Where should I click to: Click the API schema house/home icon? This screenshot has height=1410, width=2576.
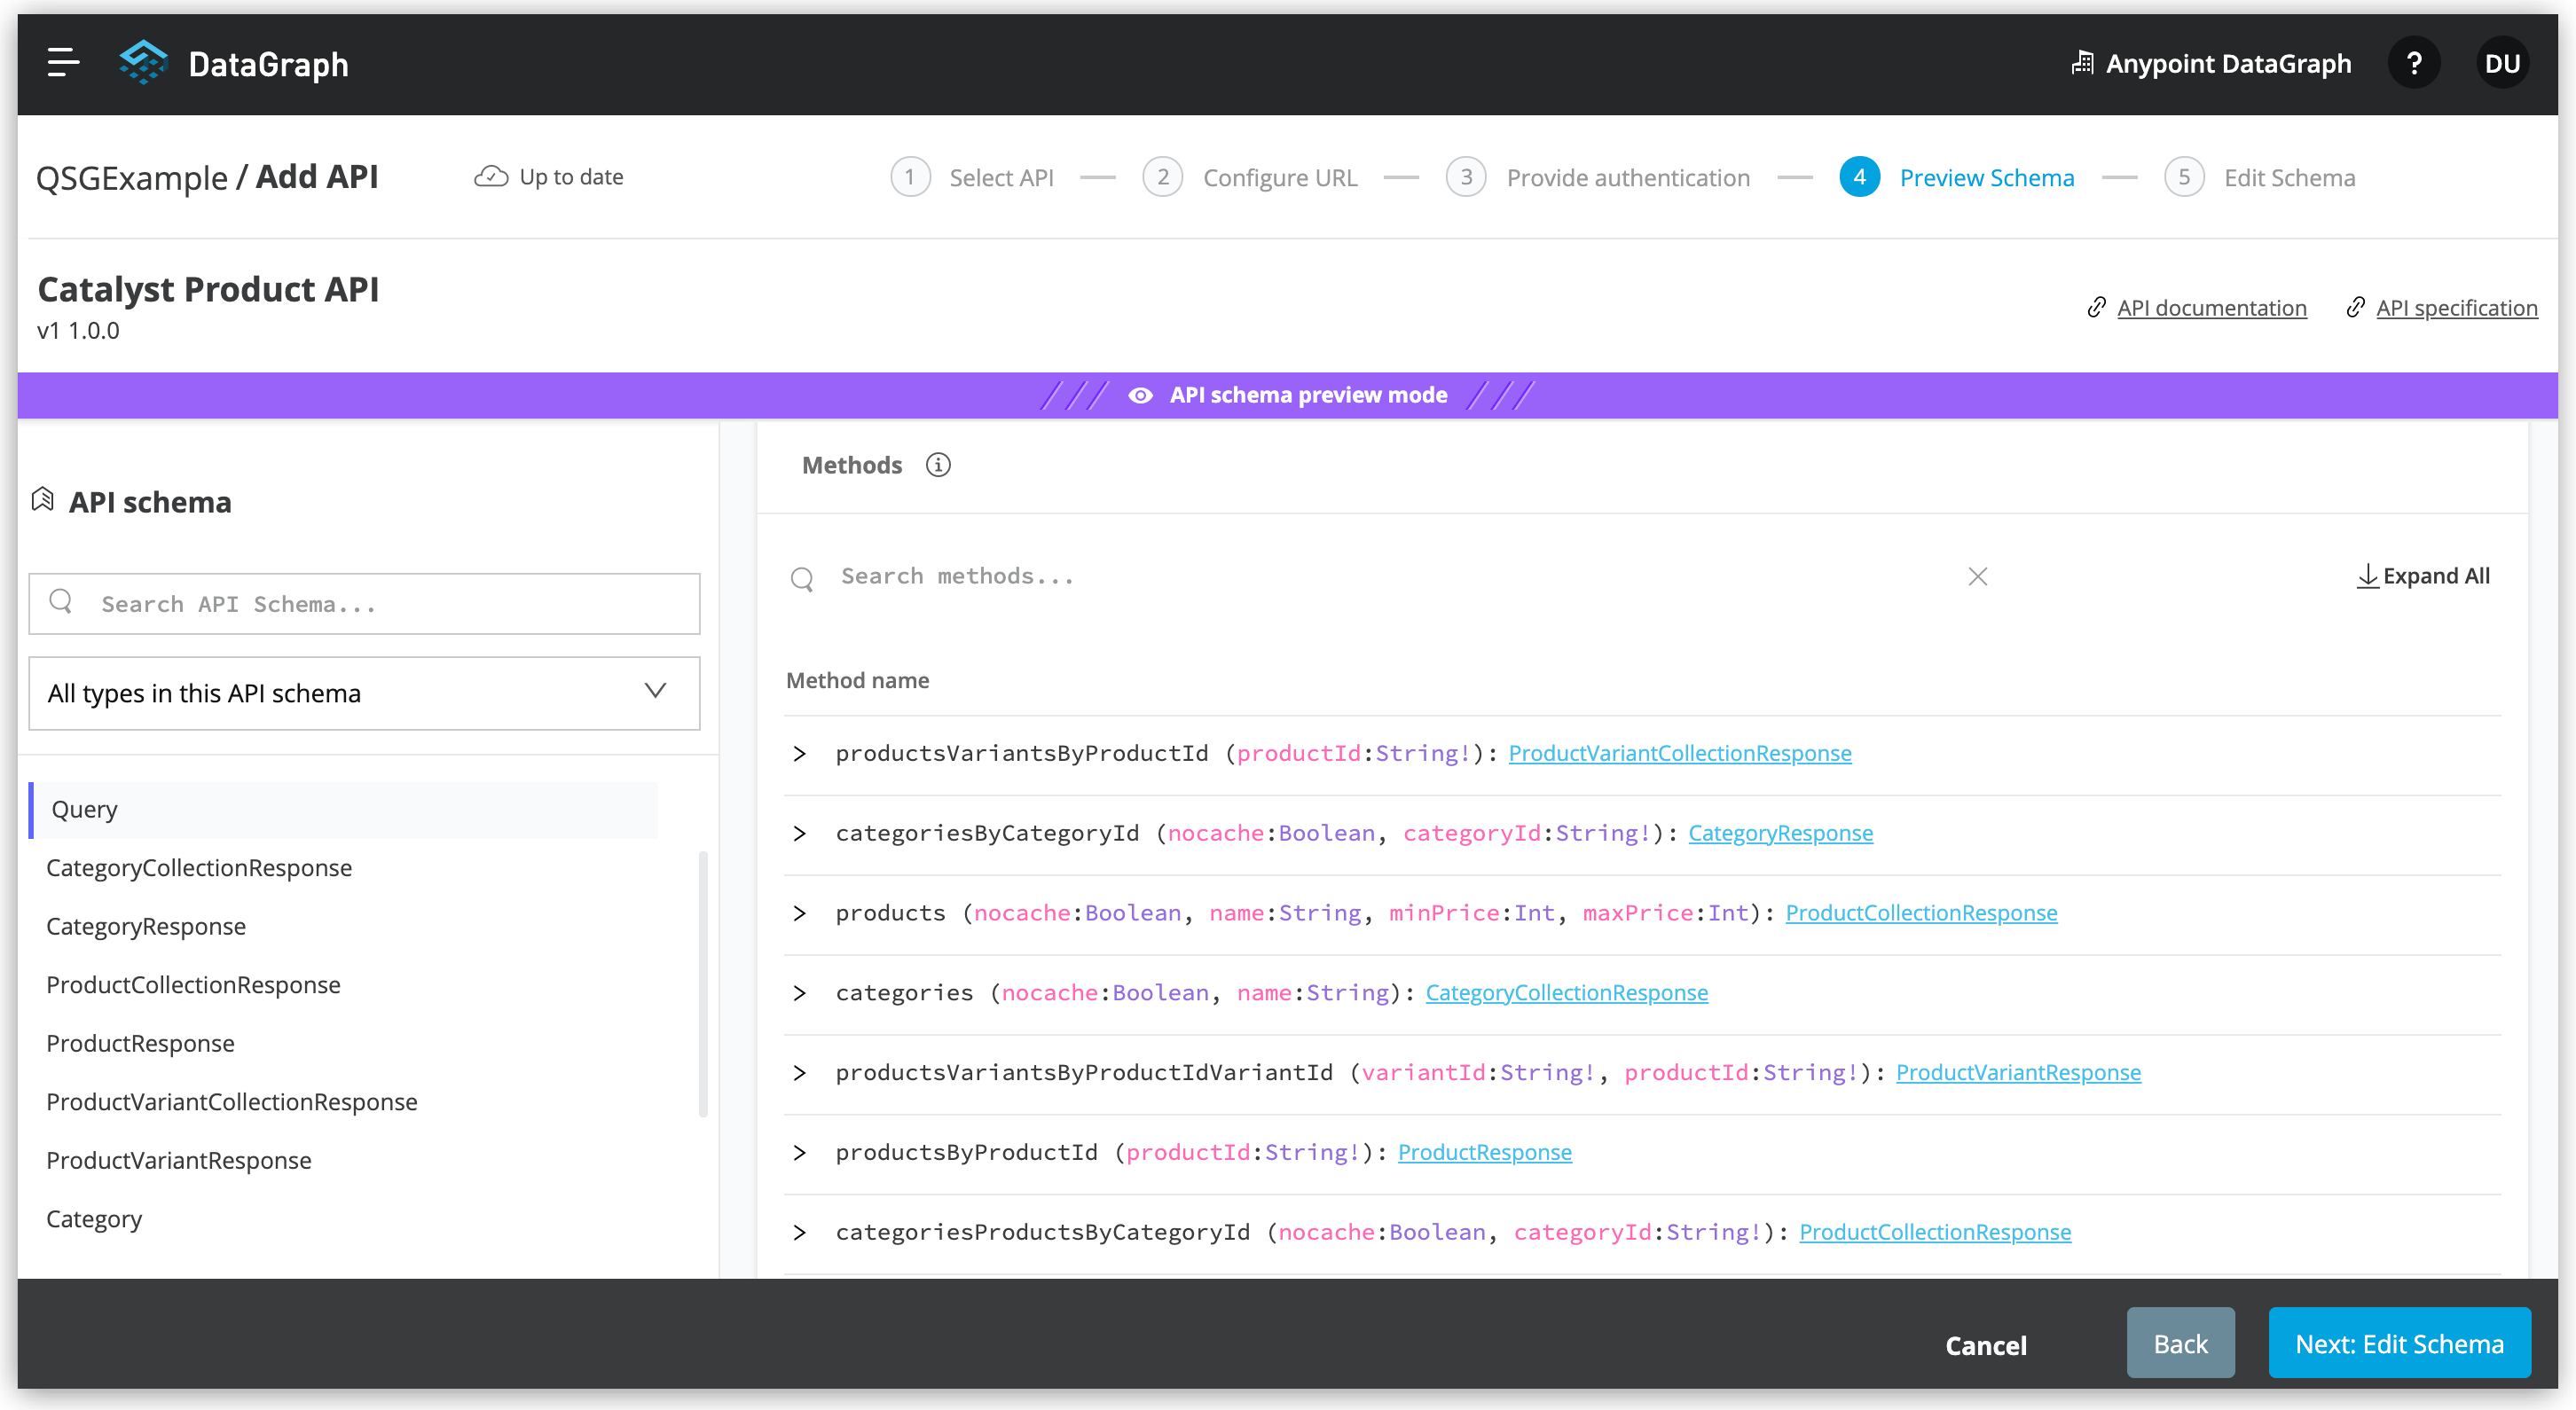click(40, 502)
